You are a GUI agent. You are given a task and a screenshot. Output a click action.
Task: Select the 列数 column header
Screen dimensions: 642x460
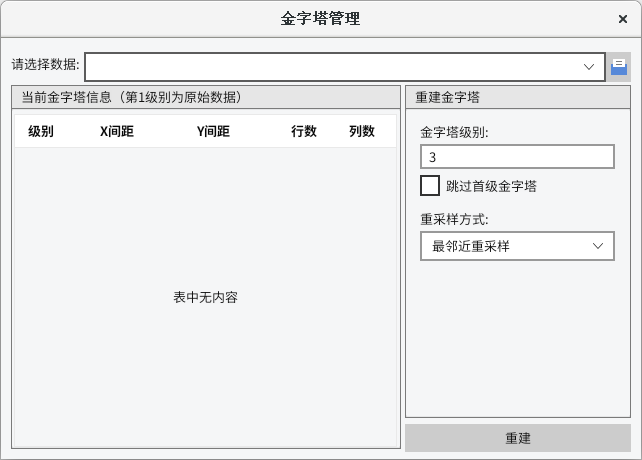361,131
